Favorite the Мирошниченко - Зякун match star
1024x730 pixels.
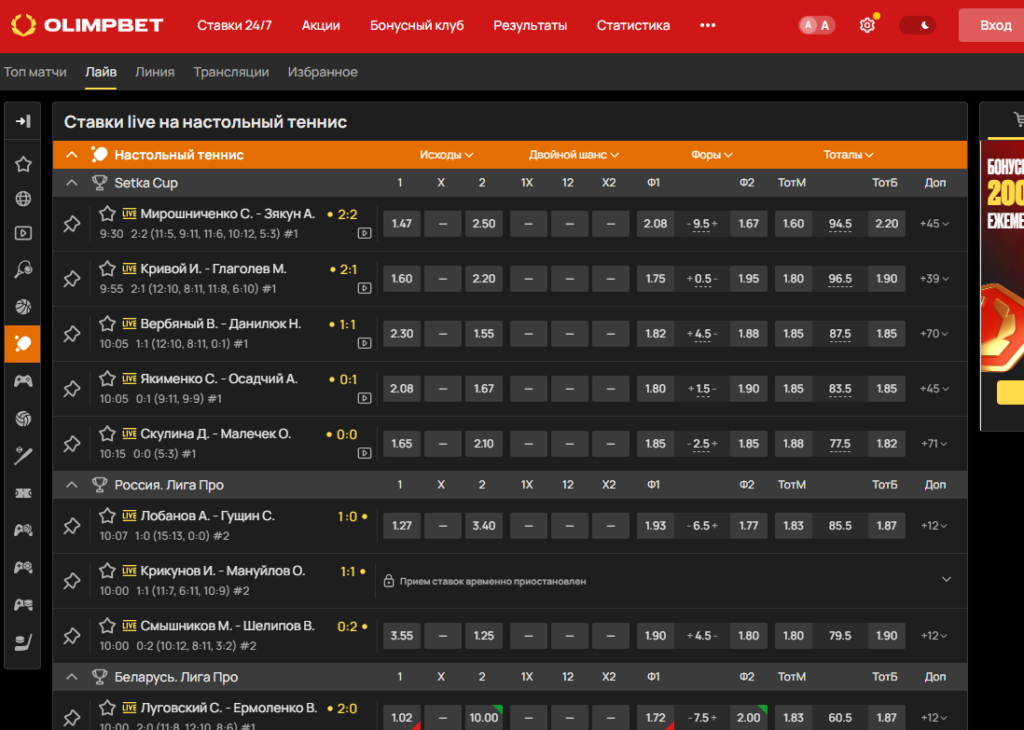point(108,214)
